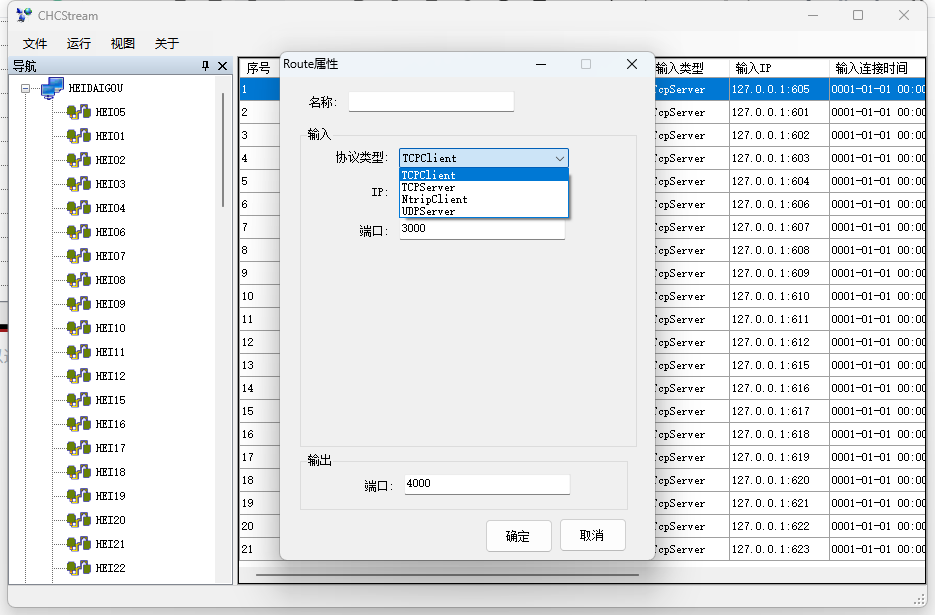Select the HEI20 node icon

(x=78, y=520)
